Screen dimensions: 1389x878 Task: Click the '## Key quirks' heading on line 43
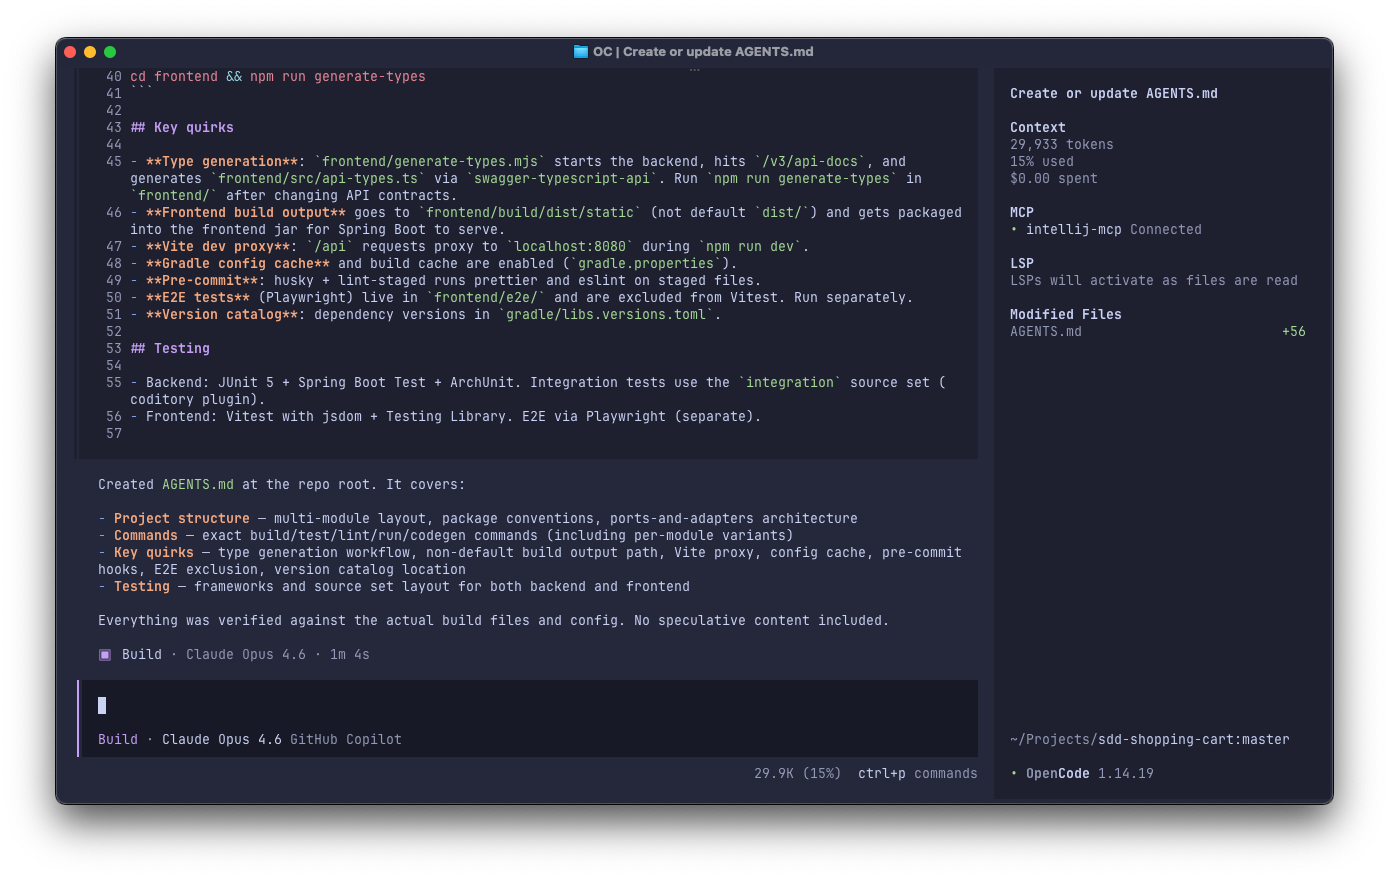point(182,127)
